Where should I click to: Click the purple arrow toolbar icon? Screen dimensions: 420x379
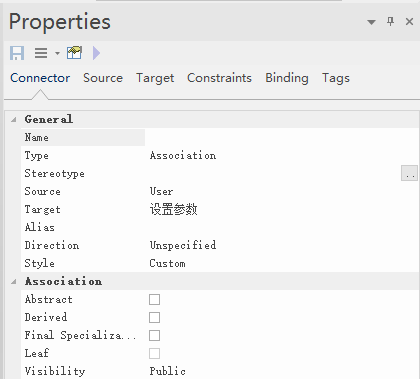point(96,53)
